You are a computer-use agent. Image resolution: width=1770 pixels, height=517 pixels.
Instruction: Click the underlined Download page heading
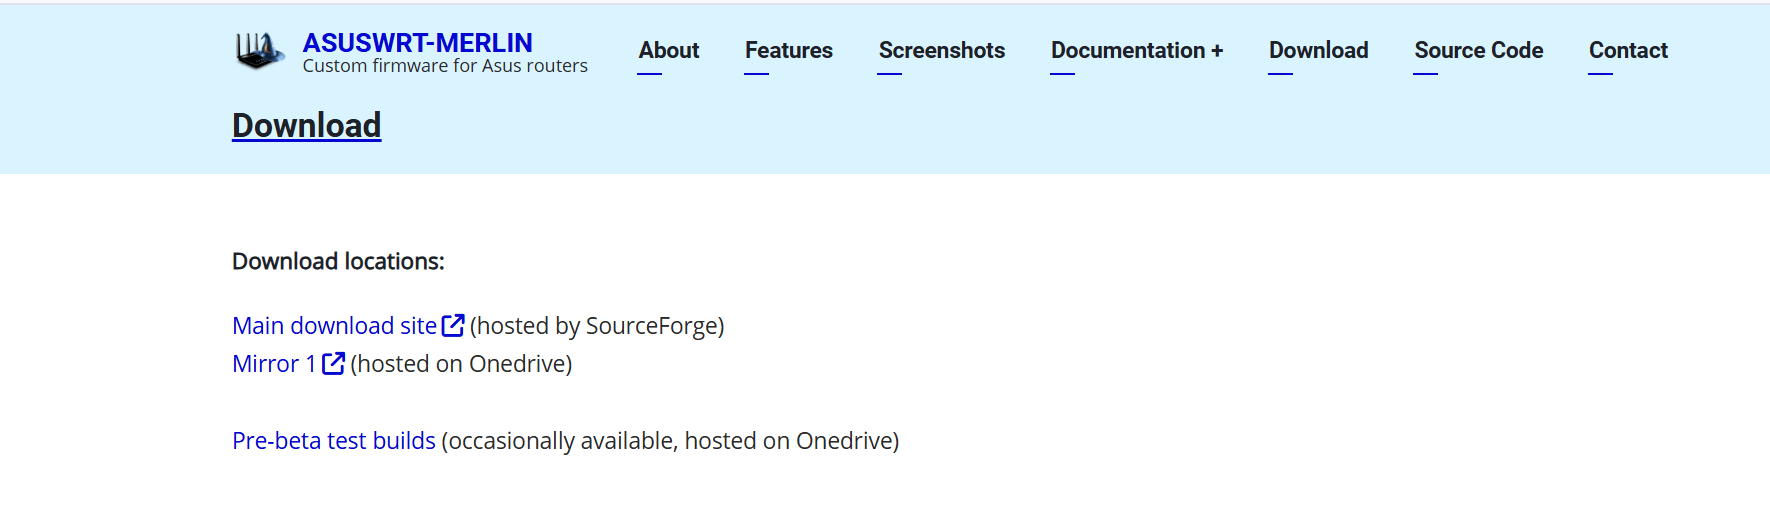coord(306,126)
